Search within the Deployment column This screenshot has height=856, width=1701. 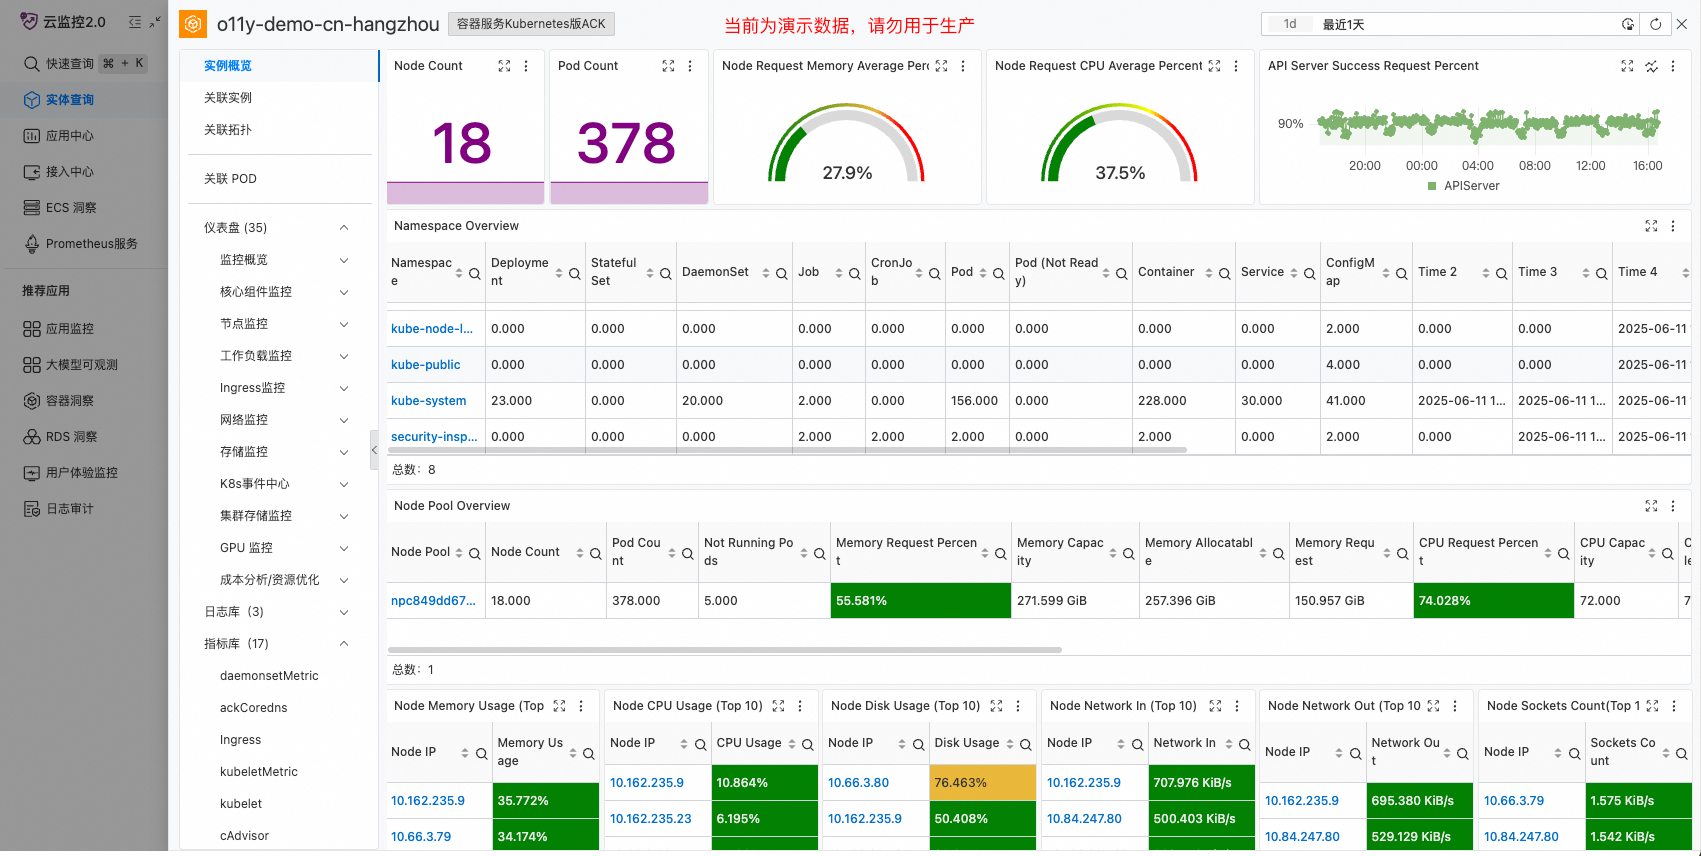(x=575, y=273)
